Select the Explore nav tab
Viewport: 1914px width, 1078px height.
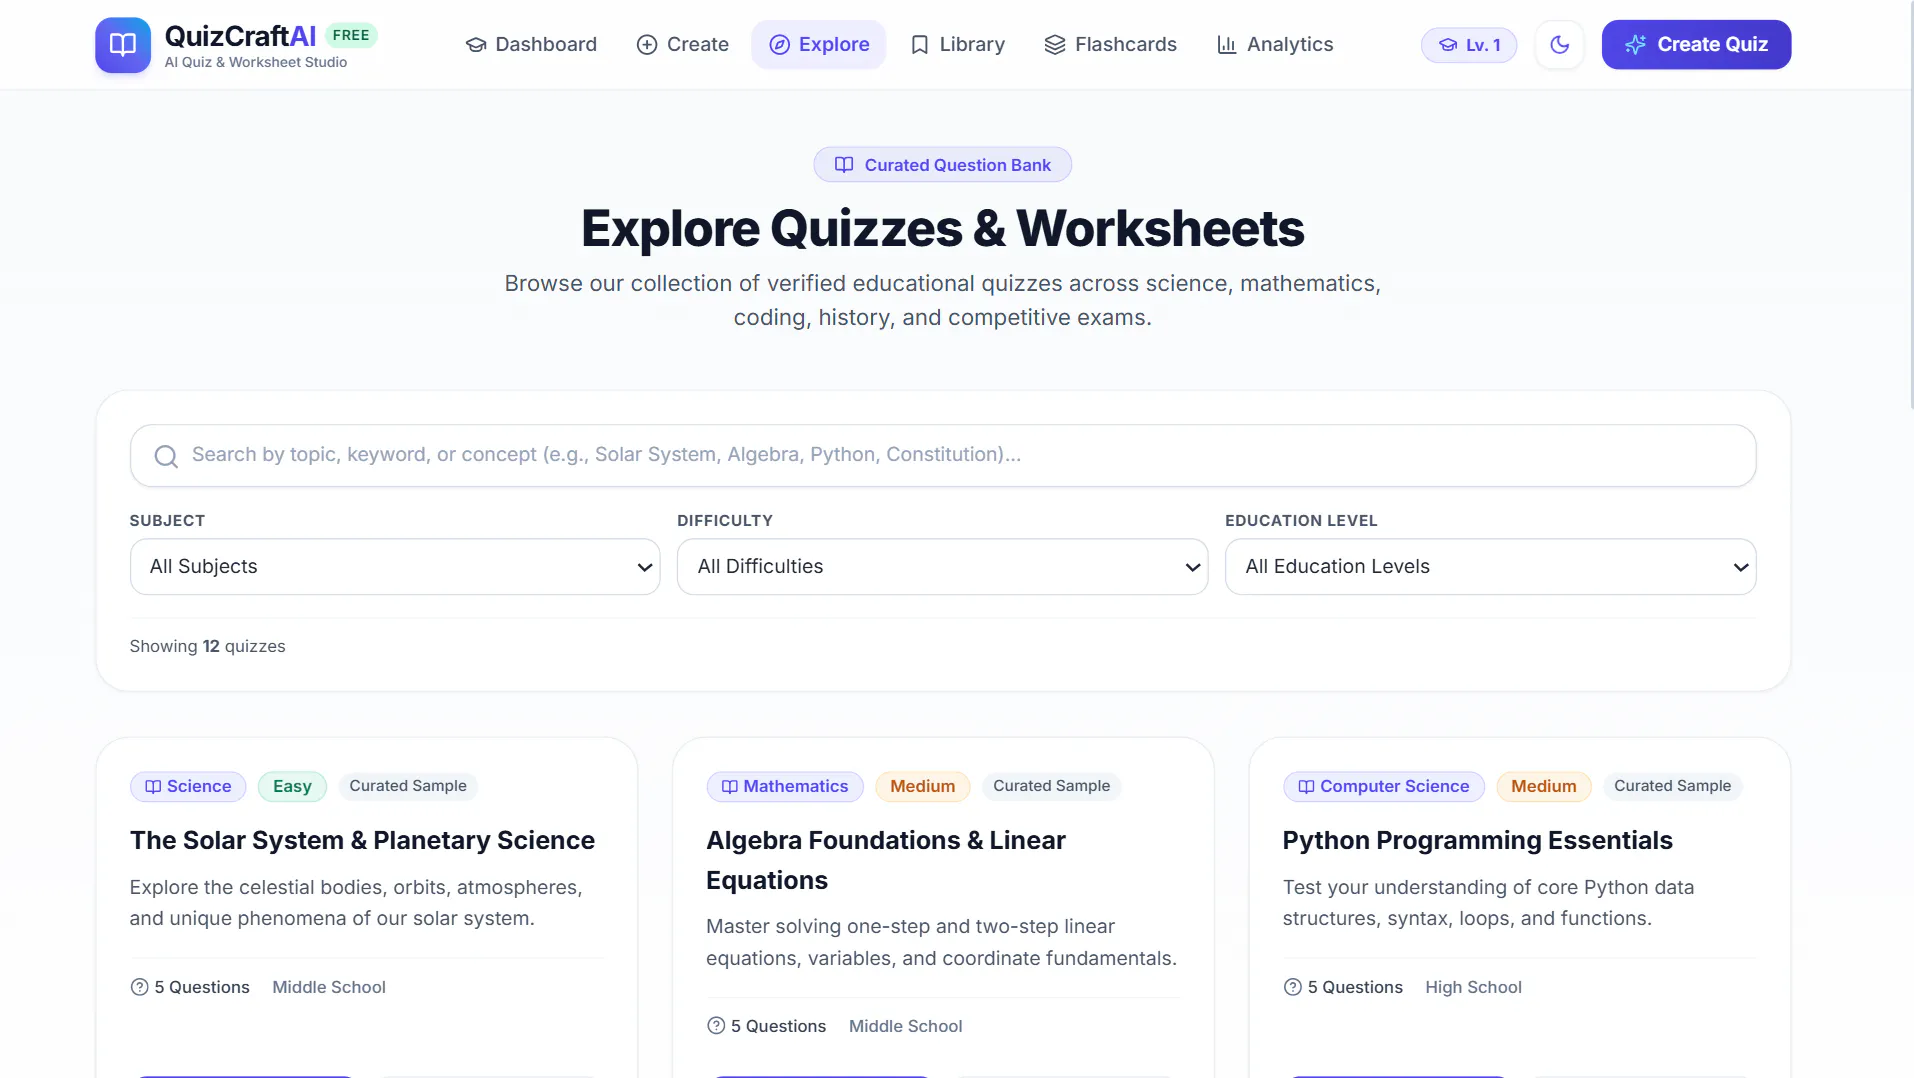819,45
